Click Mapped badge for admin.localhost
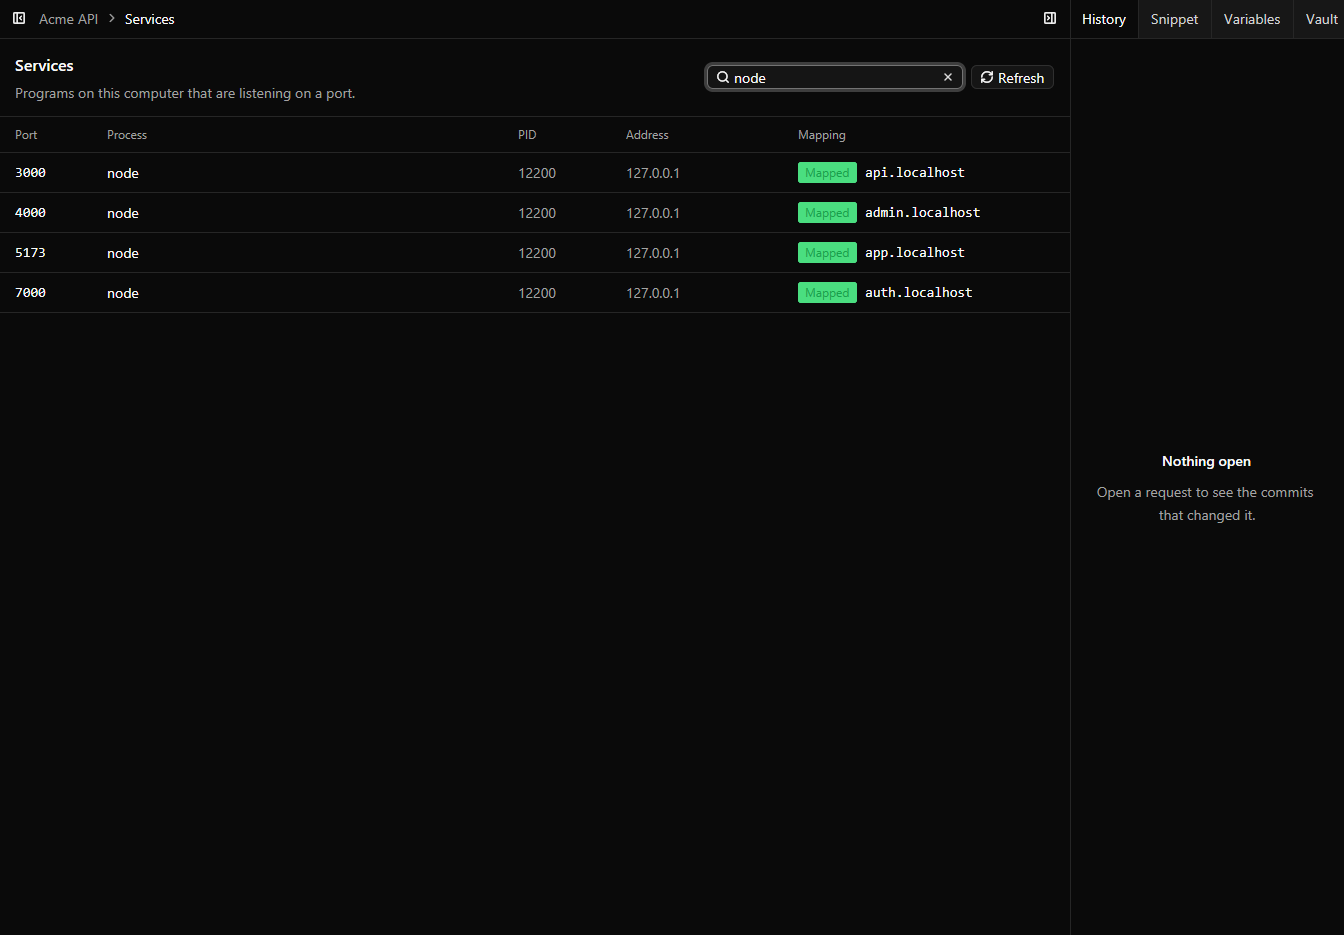1344x935 pixels. (827, 213)
